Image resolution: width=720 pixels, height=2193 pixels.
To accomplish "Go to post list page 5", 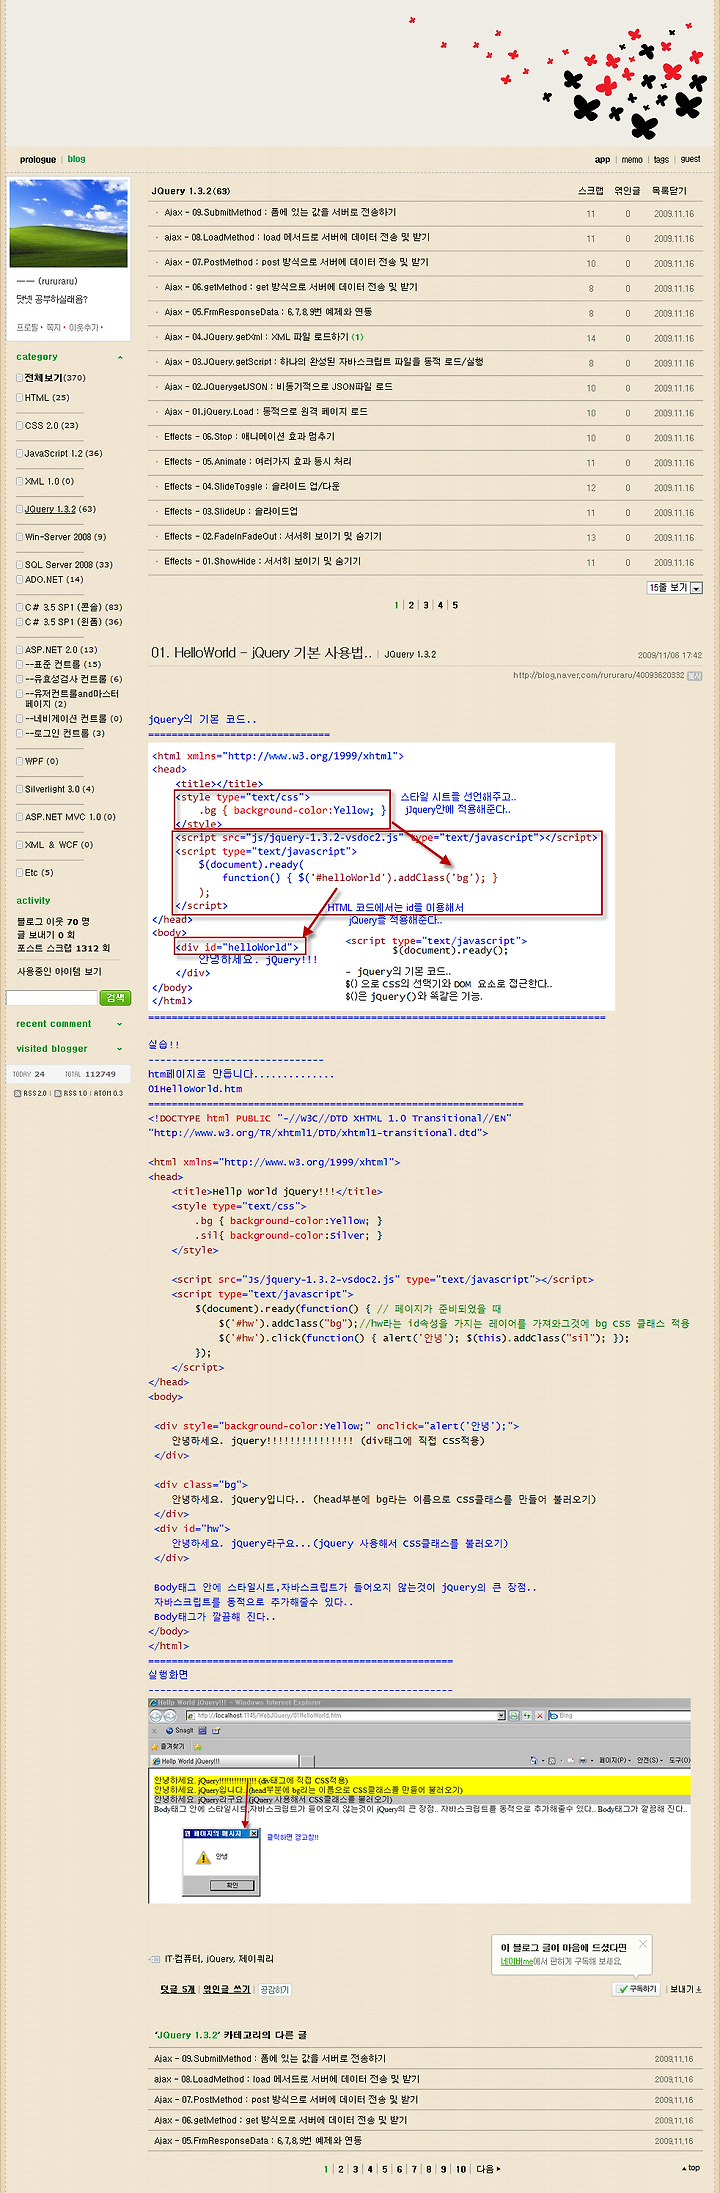I will coord(455,606).
